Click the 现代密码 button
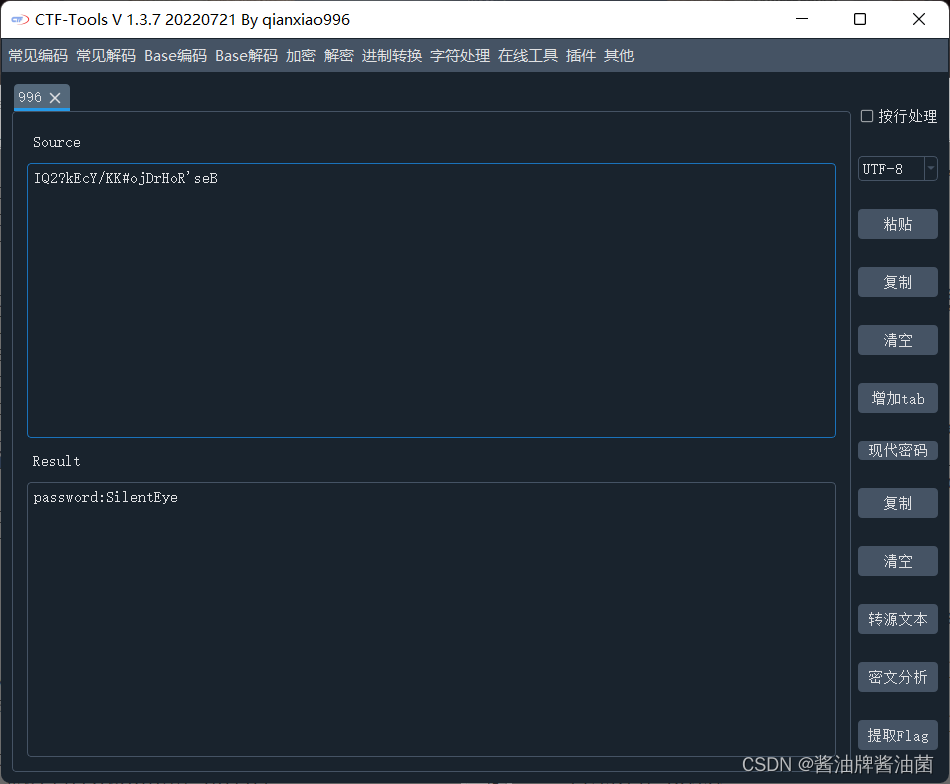The height and width of the screenshot is (784, 950). coord(898,451)
